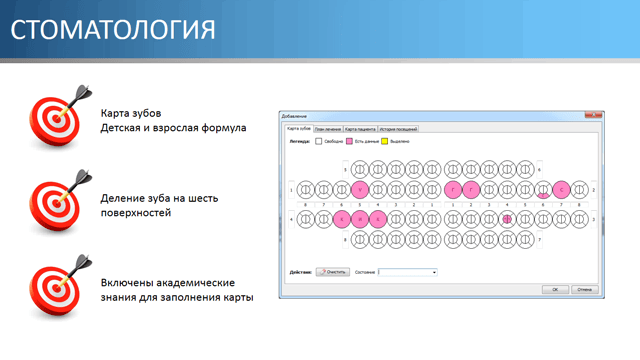
Task: Open the Состояние dropdown list
Action: (408, 272)
